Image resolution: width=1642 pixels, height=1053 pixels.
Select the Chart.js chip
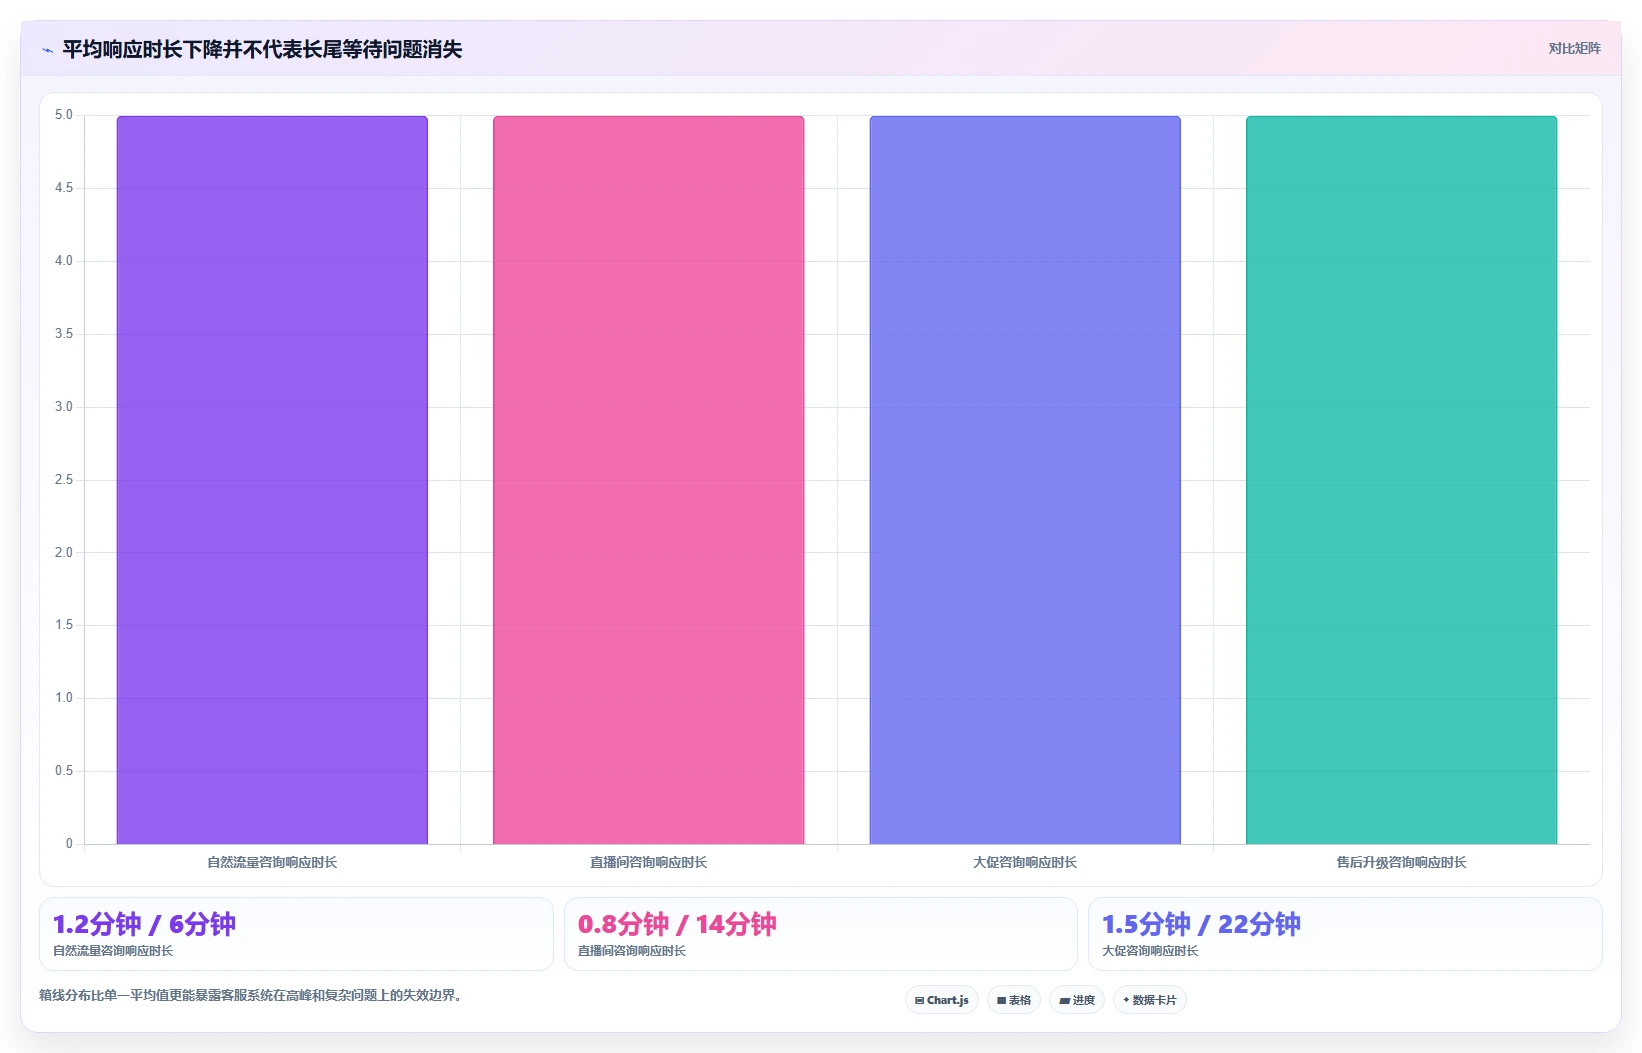tap(941, 1000)
